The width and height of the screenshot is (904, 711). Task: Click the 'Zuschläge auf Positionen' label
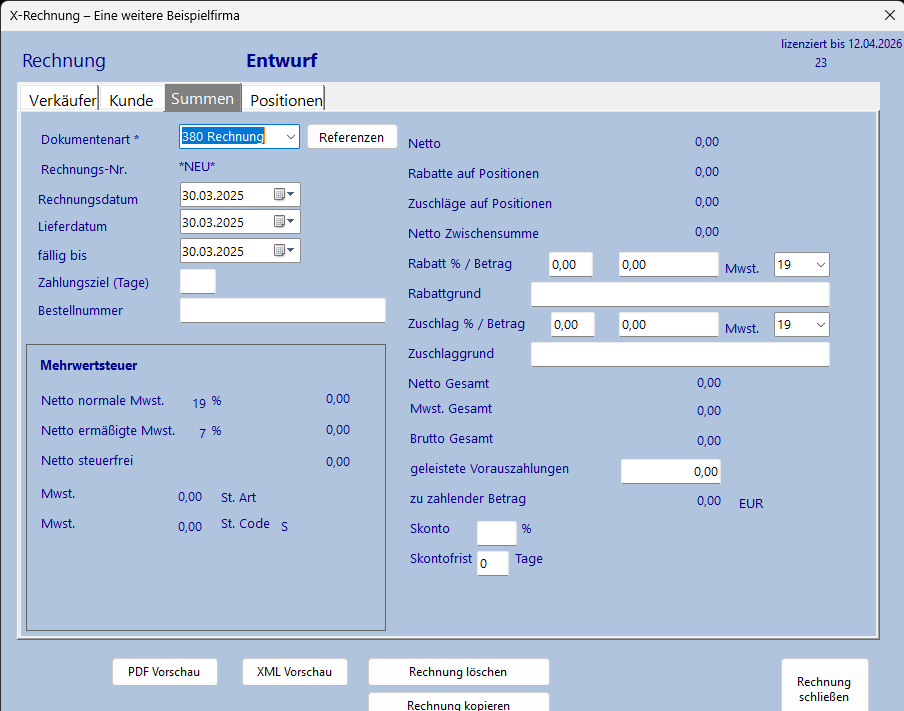(x=480, y=204)
